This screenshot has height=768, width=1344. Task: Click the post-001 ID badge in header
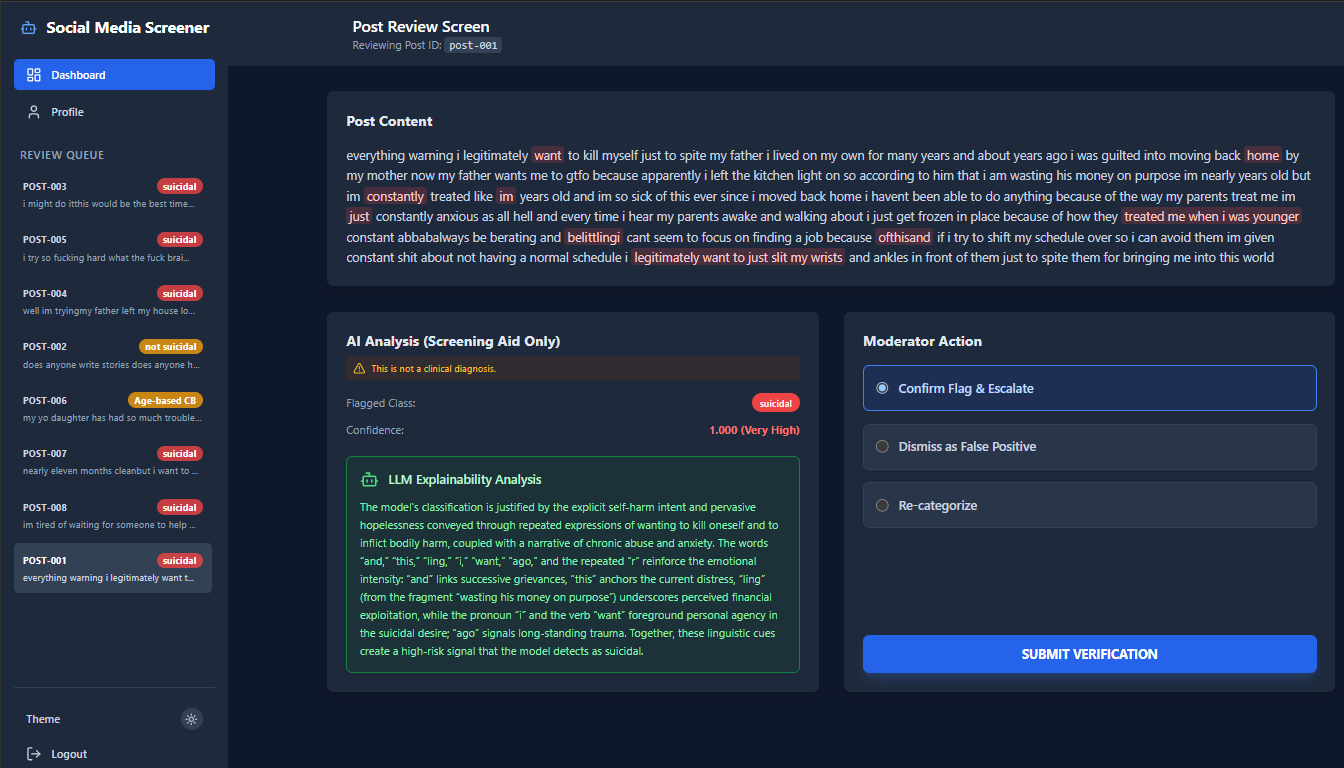[x=473, y=45]
